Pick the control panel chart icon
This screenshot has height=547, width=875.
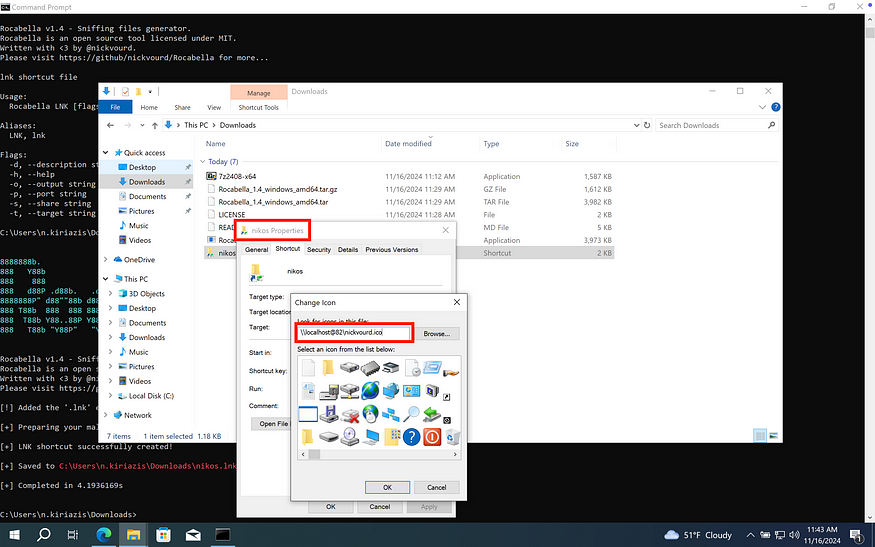[x=411, y=391]
